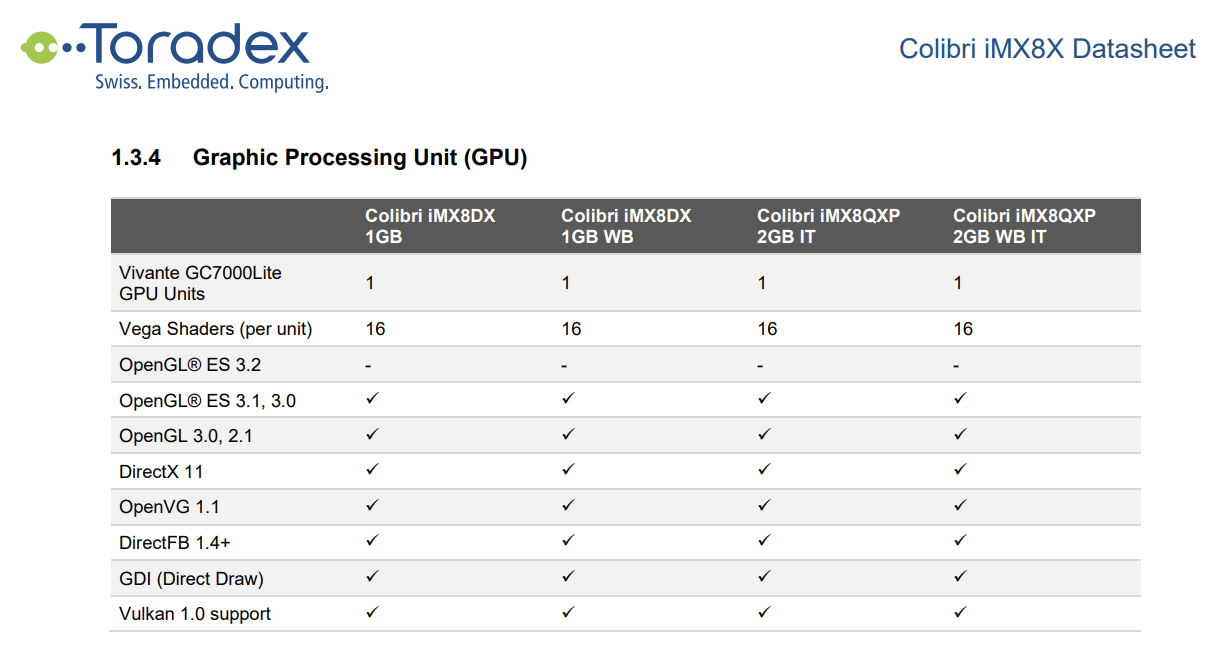Select row label 'Vulkan 1.0 support'
The height and width of the screenshot is (665, 1212).
tap(195, 614)
